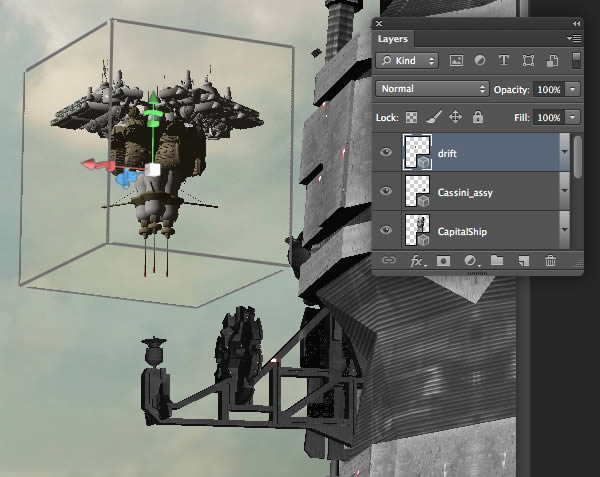Filter layers by type layers icon
Image resolution: width=600 pixels, height=477 pixels.
tap(504, 60)
